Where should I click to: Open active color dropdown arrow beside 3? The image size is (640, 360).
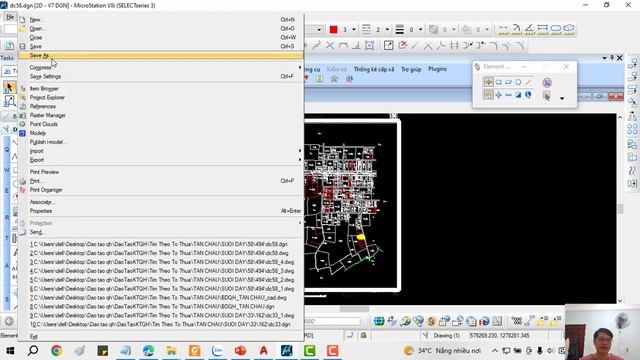(354, 29)
